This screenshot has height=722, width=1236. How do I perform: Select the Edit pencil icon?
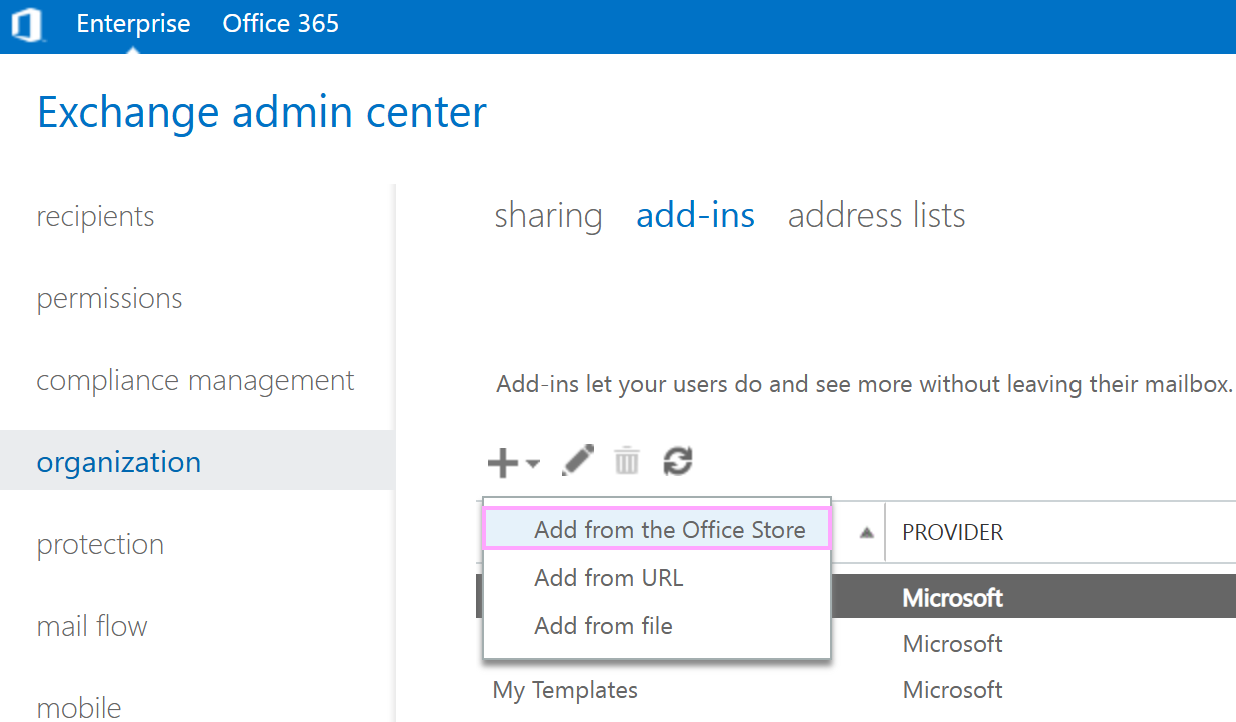[577, 461]
